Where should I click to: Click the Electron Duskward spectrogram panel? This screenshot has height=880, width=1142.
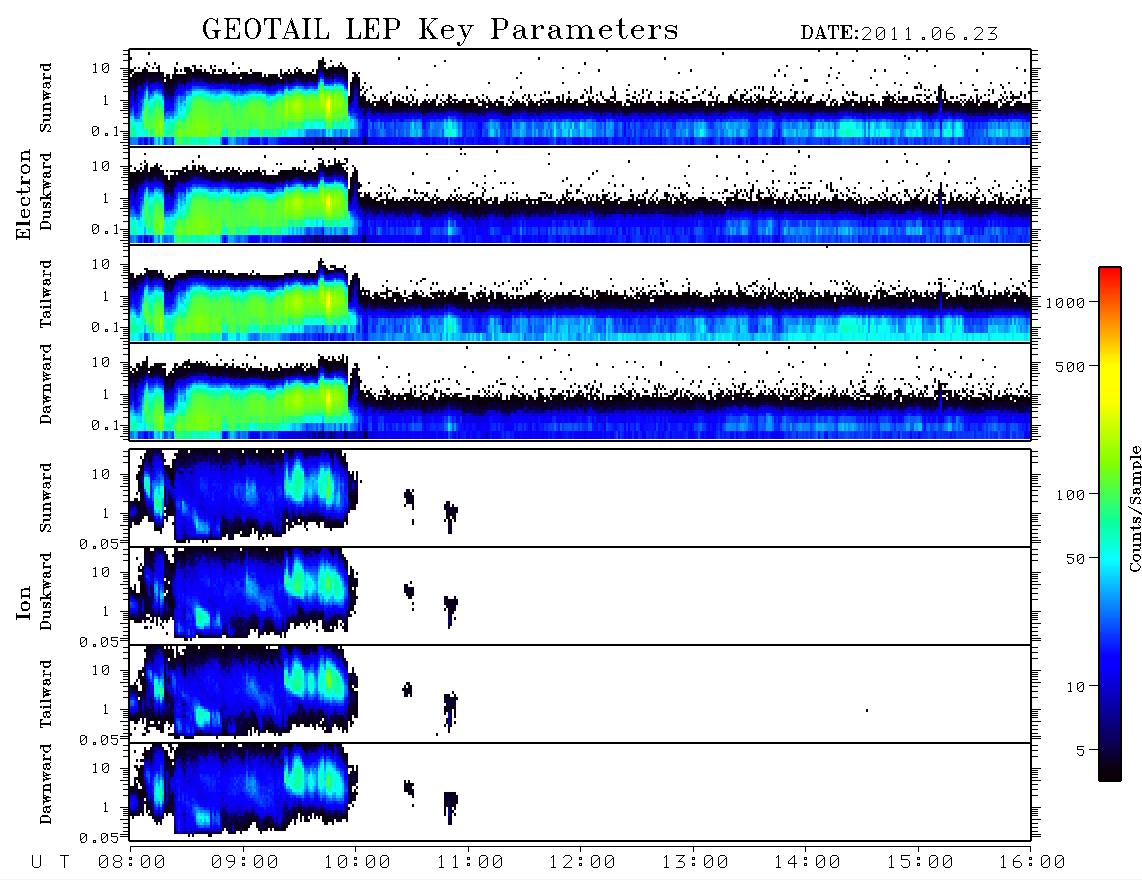(580, 195)
